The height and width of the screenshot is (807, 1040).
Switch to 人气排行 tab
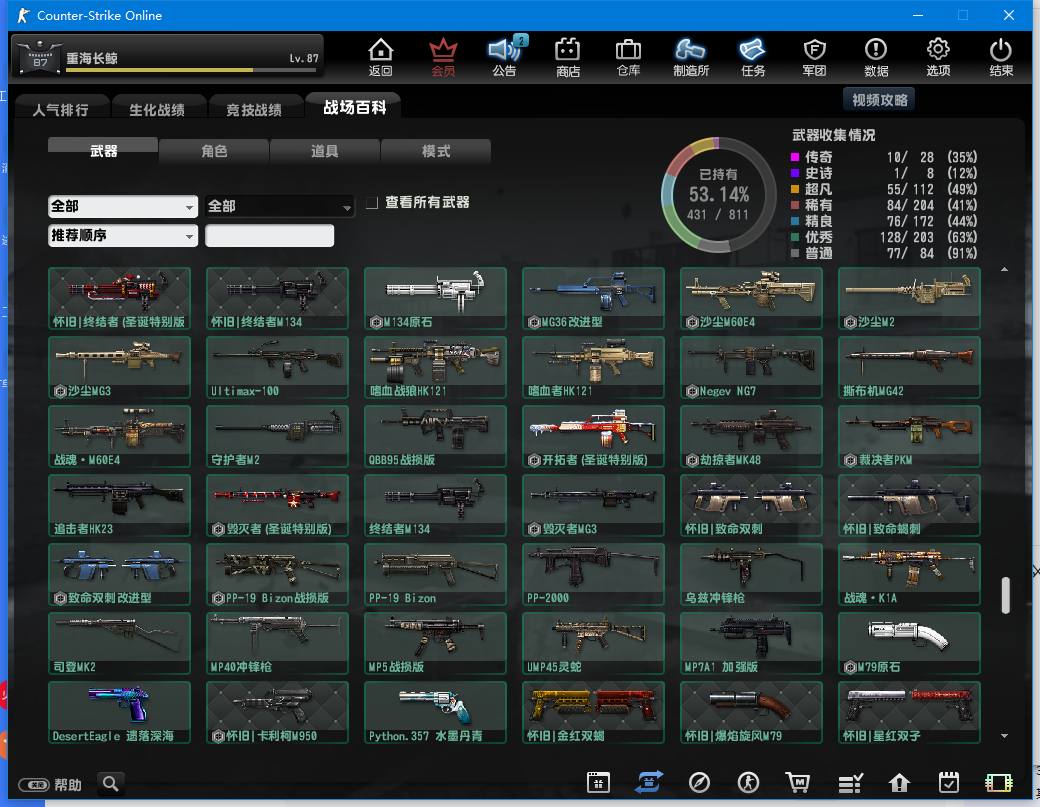click(60, 109)
